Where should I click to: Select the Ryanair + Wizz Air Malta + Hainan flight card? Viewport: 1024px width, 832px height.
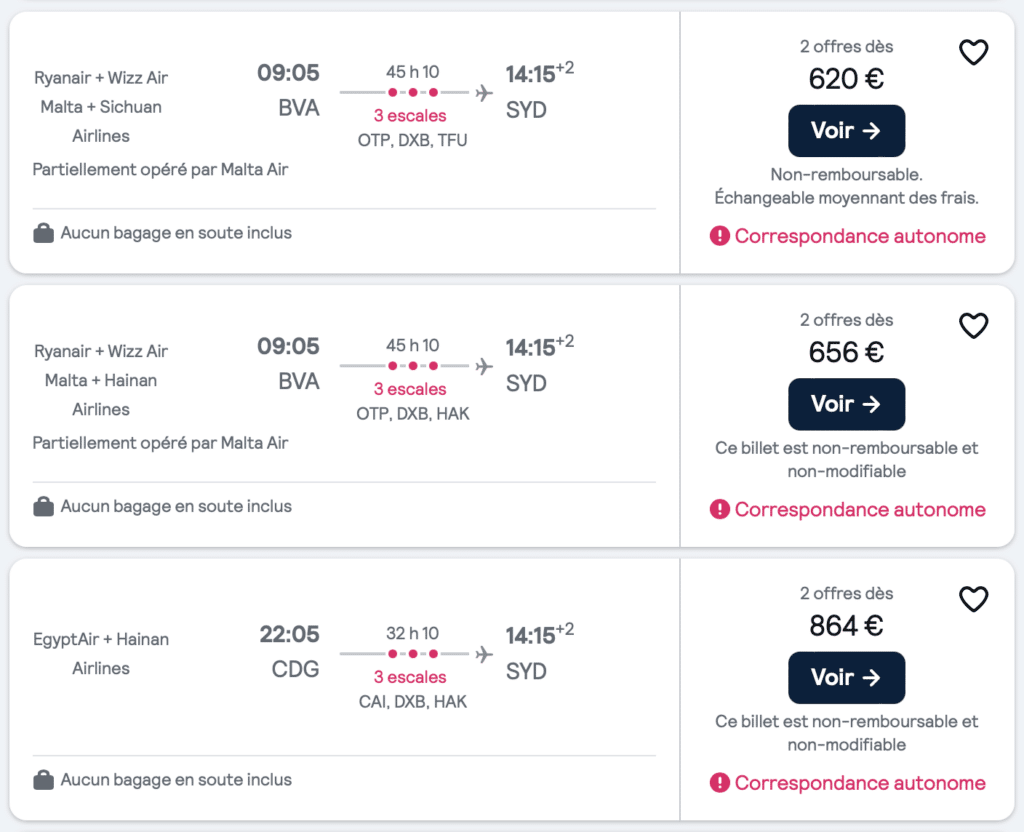coord(511,416)
